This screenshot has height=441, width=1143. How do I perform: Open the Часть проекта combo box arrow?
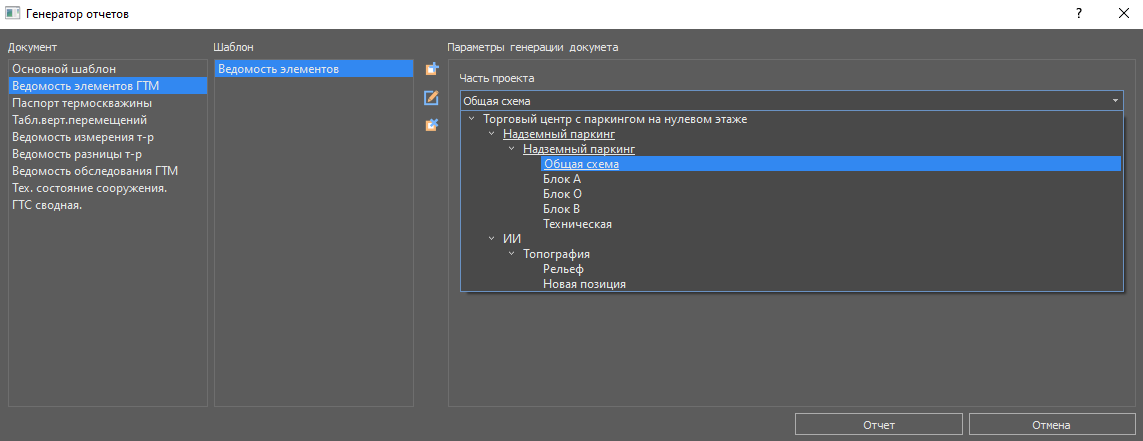(x=1114, y=101)
